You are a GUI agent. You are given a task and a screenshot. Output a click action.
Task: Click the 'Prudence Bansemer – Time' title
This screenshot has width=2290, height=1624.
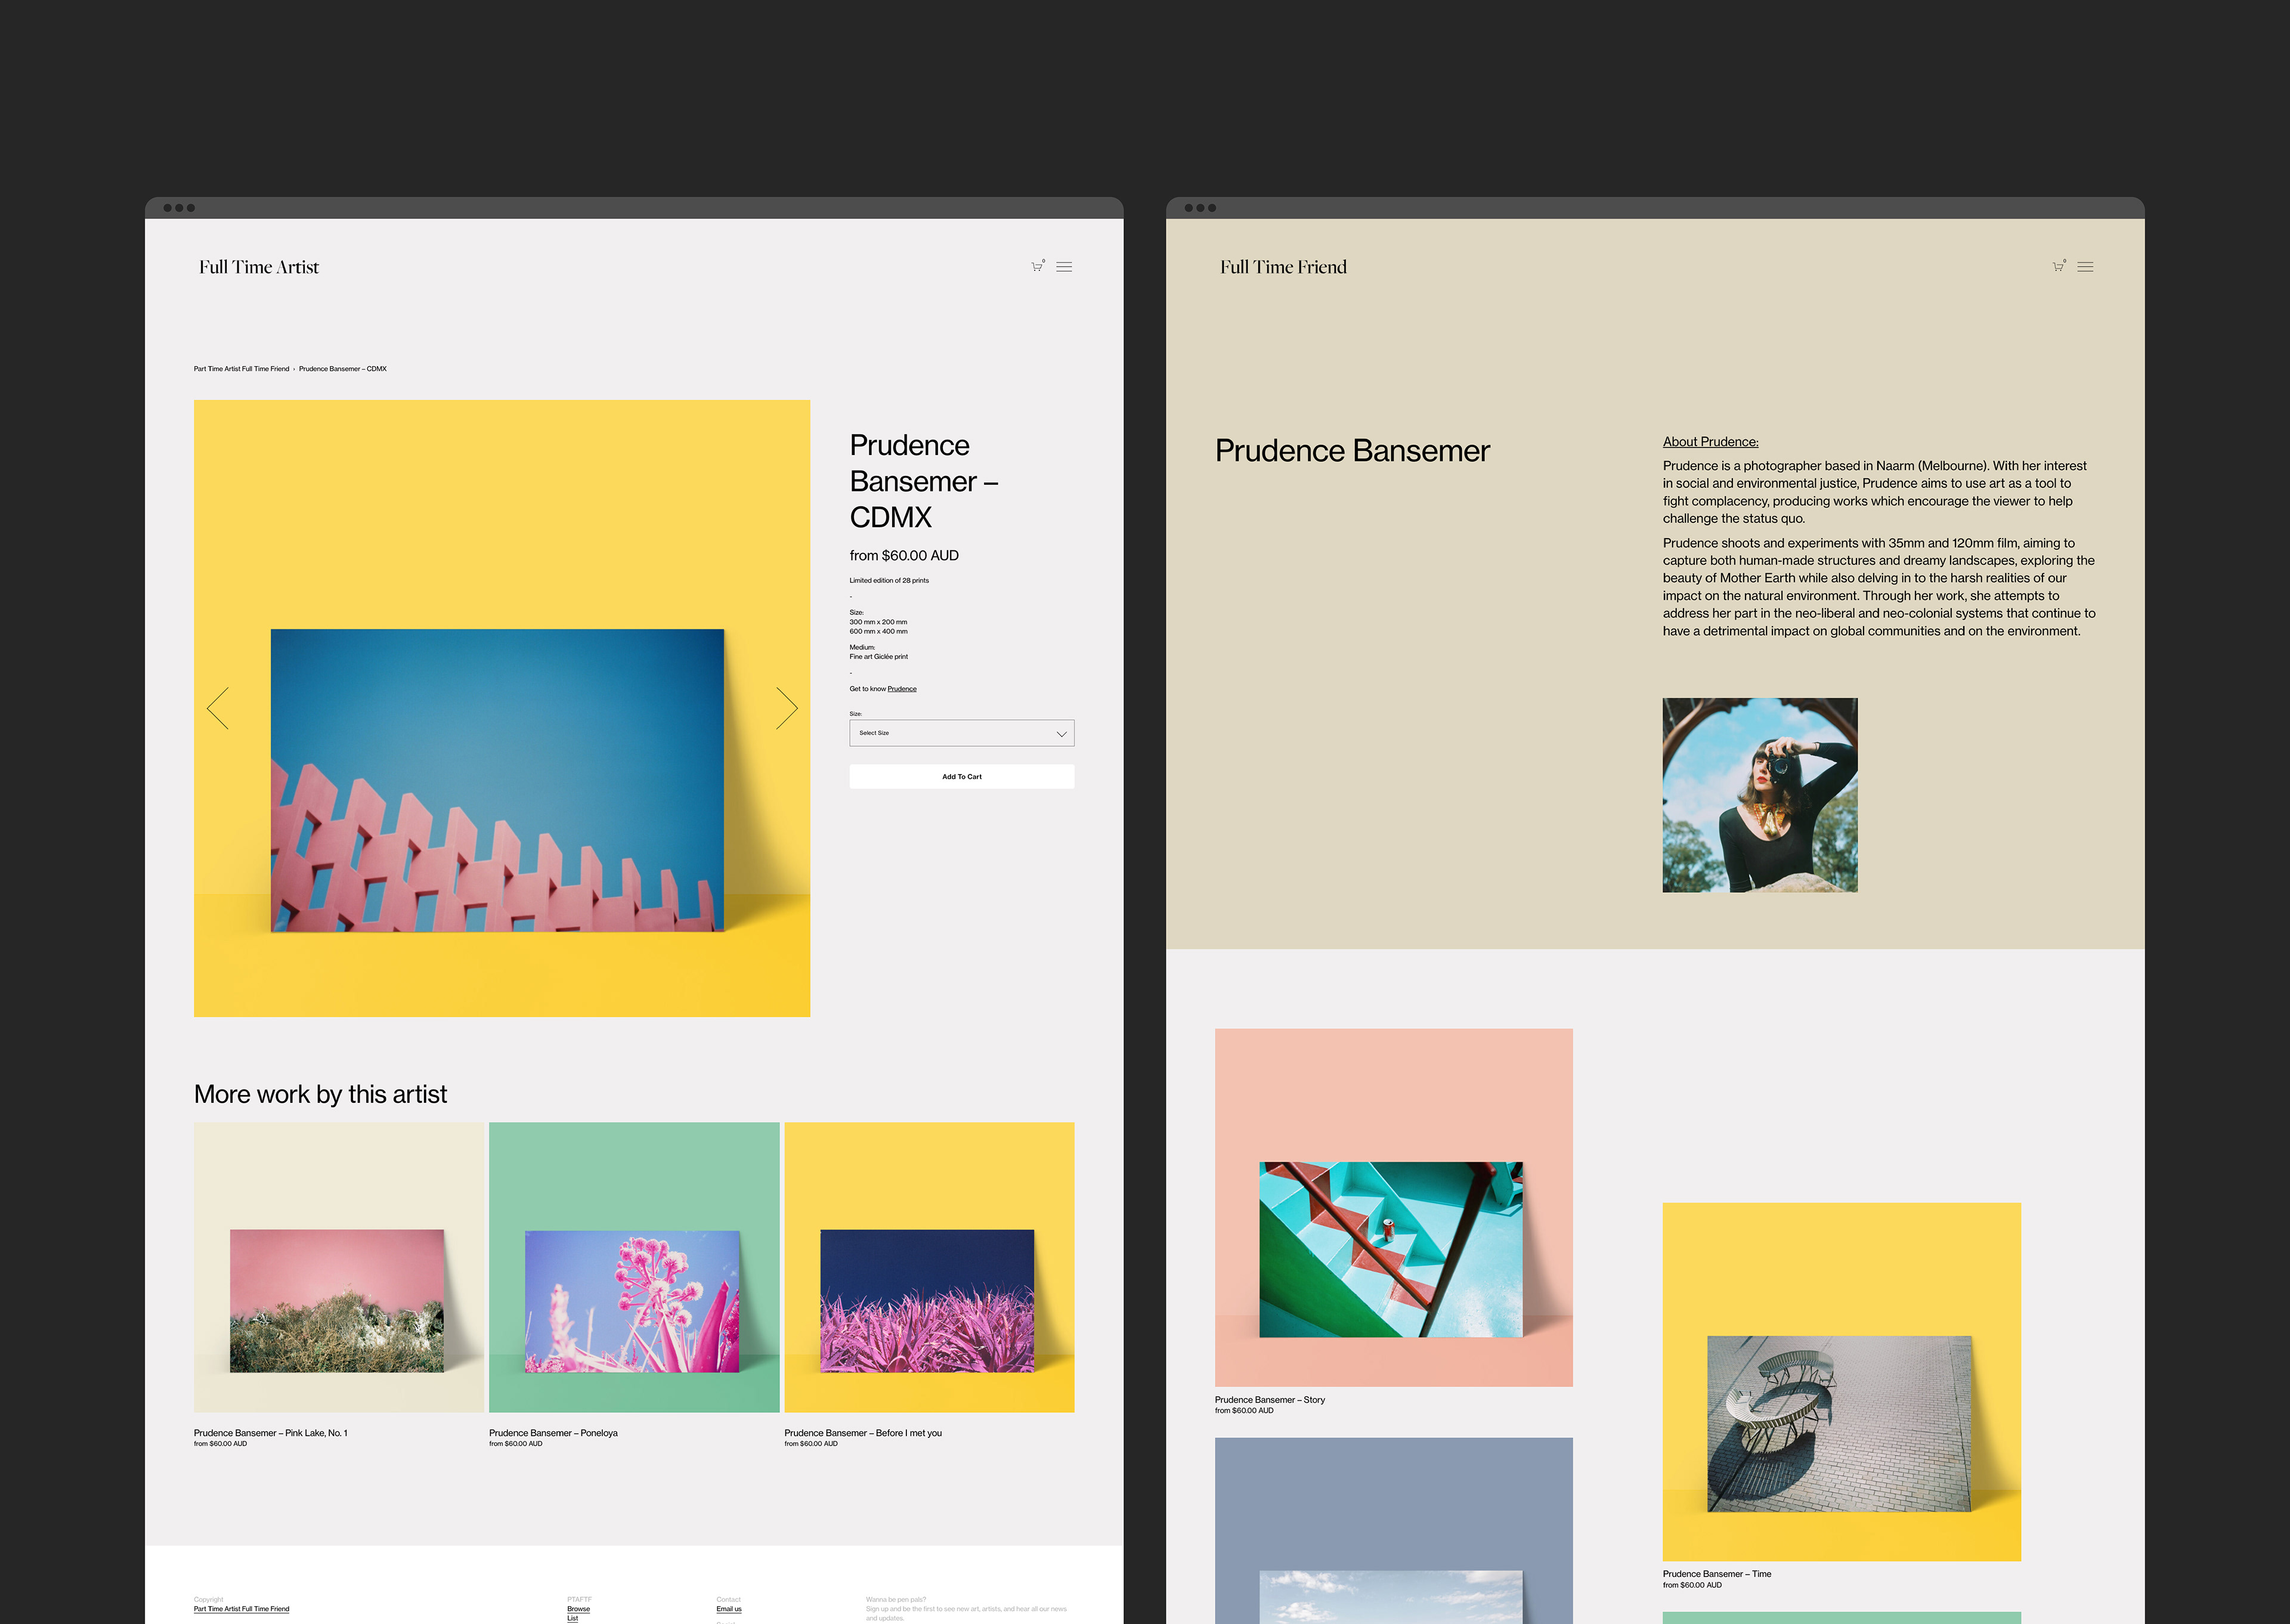1717,1574
